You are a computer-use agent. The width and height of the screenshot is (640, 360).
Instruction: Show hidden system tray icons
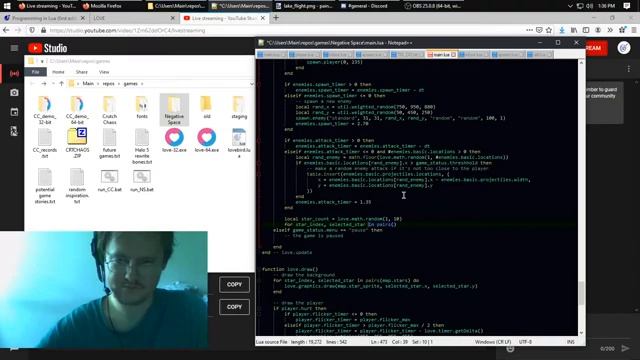click(570, 6)
